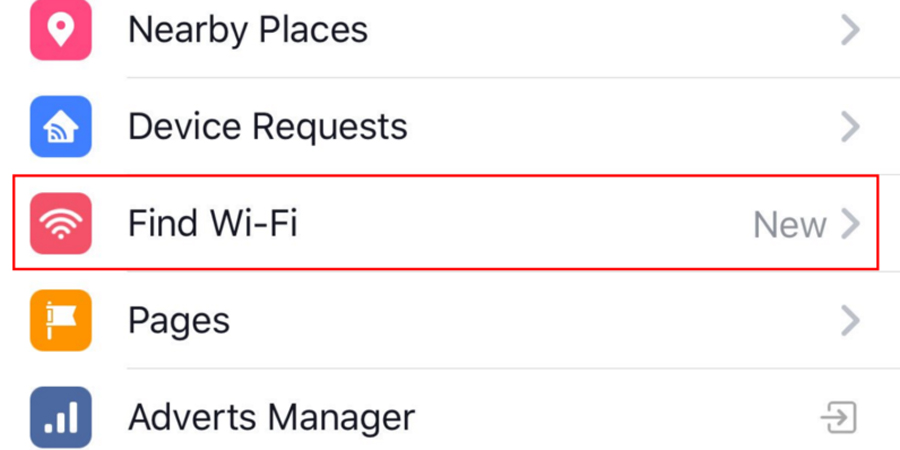The width and height of the screenshot is (900, 450).
Task: Expand the Nearby Places chevron arrow
Action: [850, 31]
